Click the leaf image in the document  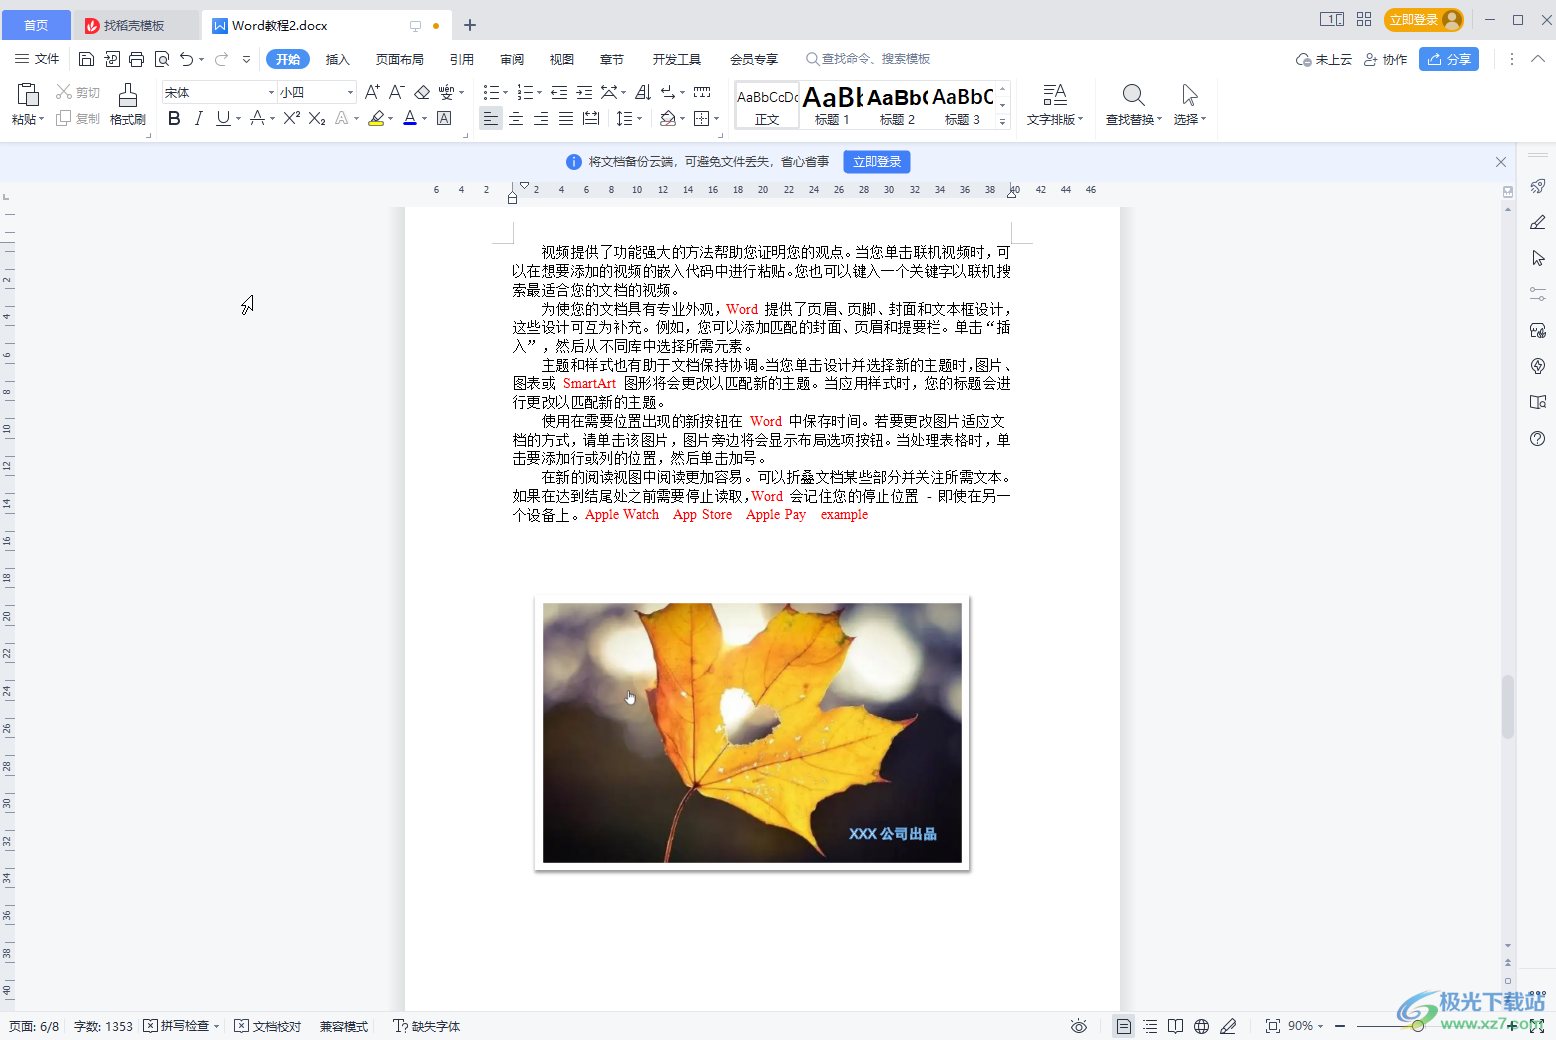click(752, 733)
